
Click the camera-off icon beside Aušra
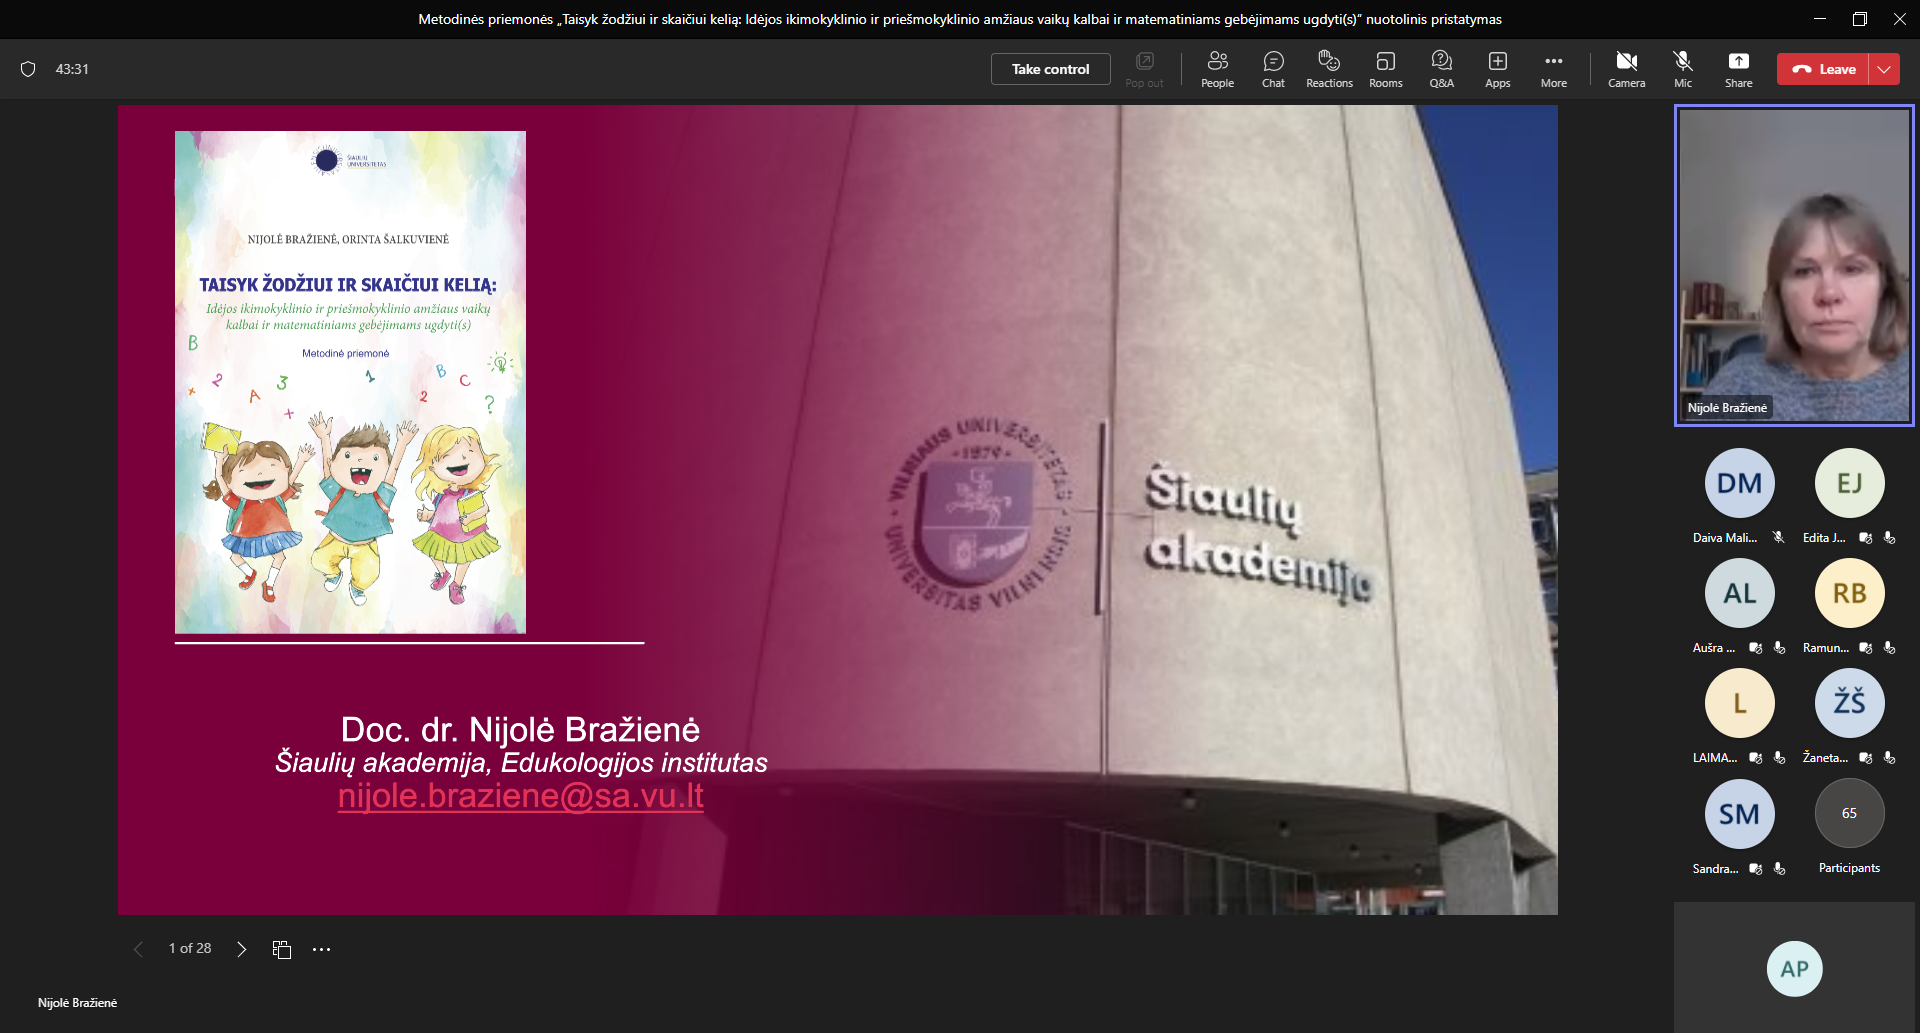(x=1756, y=648)
